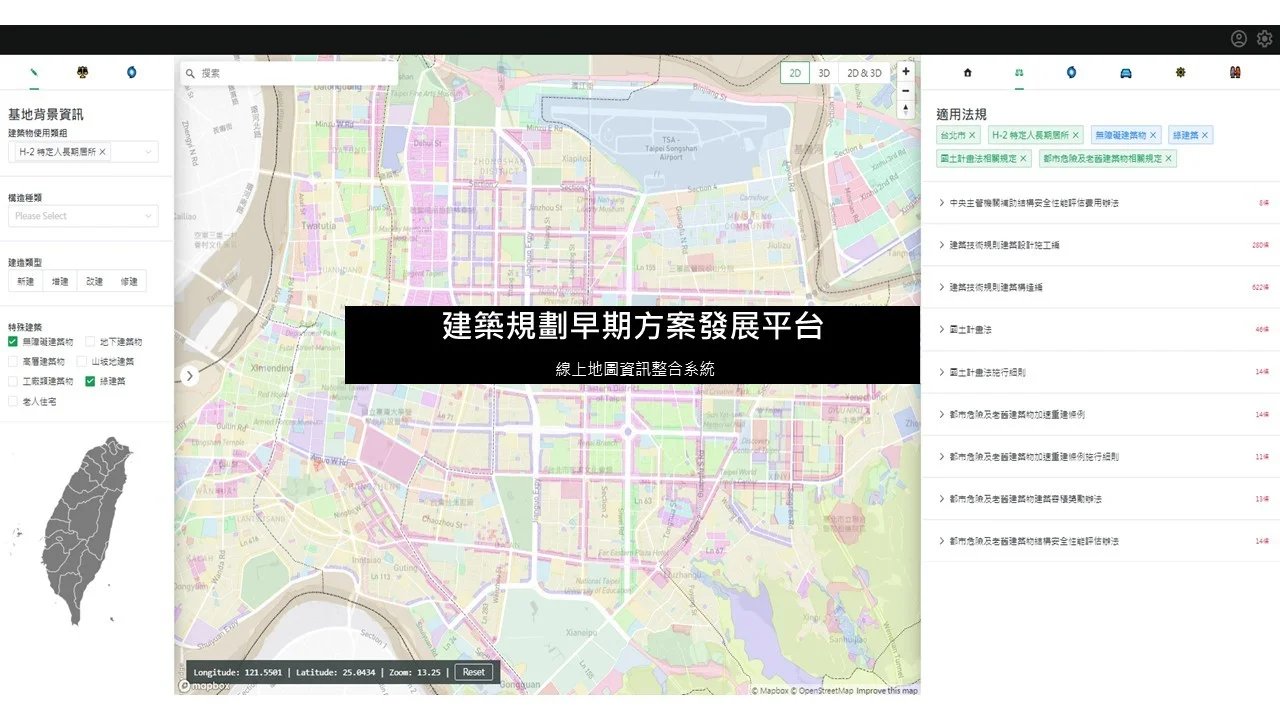This screenshot has height=720, width=1280.
Task: Click the map search input field
Action: pyautogui.click(x=290, y=72)
